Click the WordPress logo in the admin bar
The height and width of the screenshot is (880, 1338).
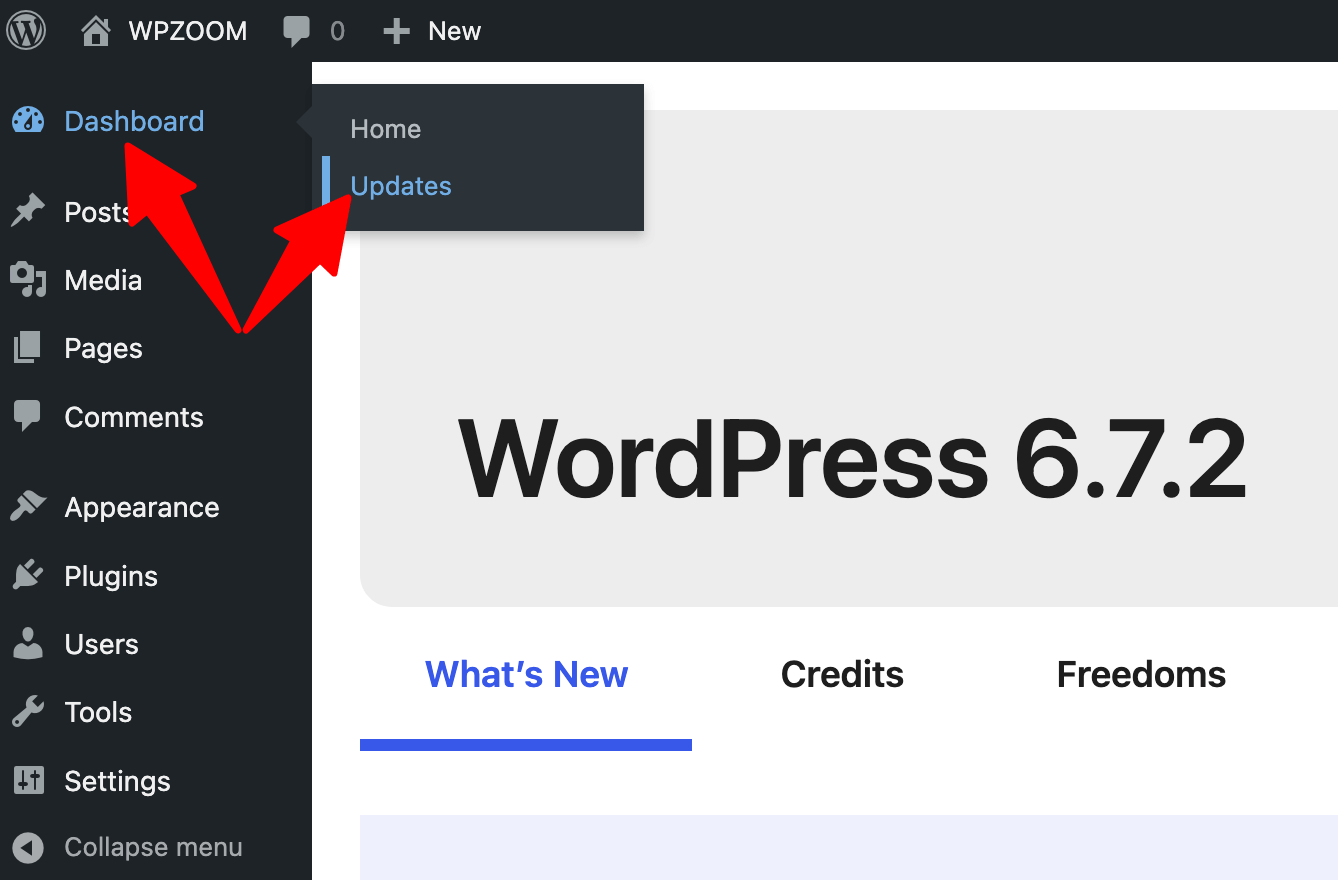pyautogui.click(x=26, y=30)
